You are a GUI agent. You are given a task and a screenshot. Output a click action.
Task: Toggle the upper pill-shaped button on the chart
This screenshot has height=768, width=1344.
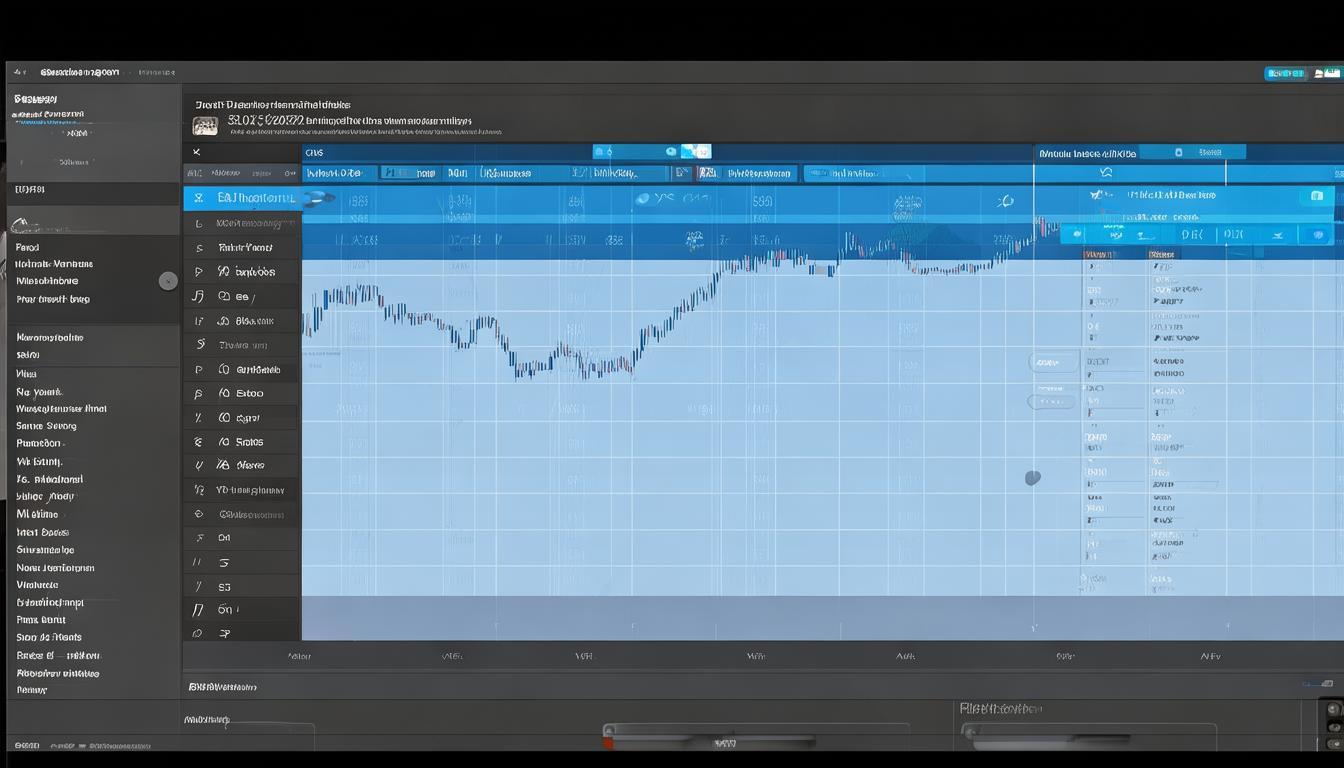1053,362
